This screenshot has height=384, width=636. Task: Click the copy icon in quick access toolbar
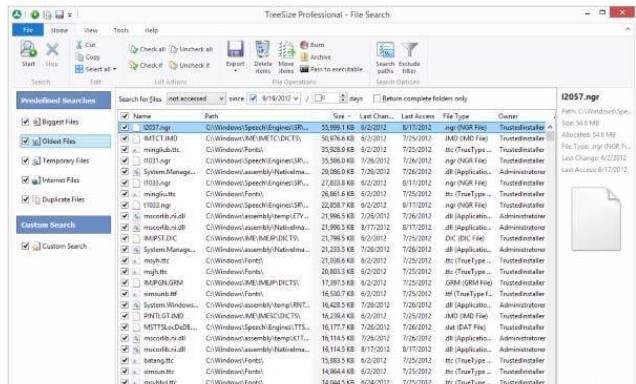tap(47, 15)
